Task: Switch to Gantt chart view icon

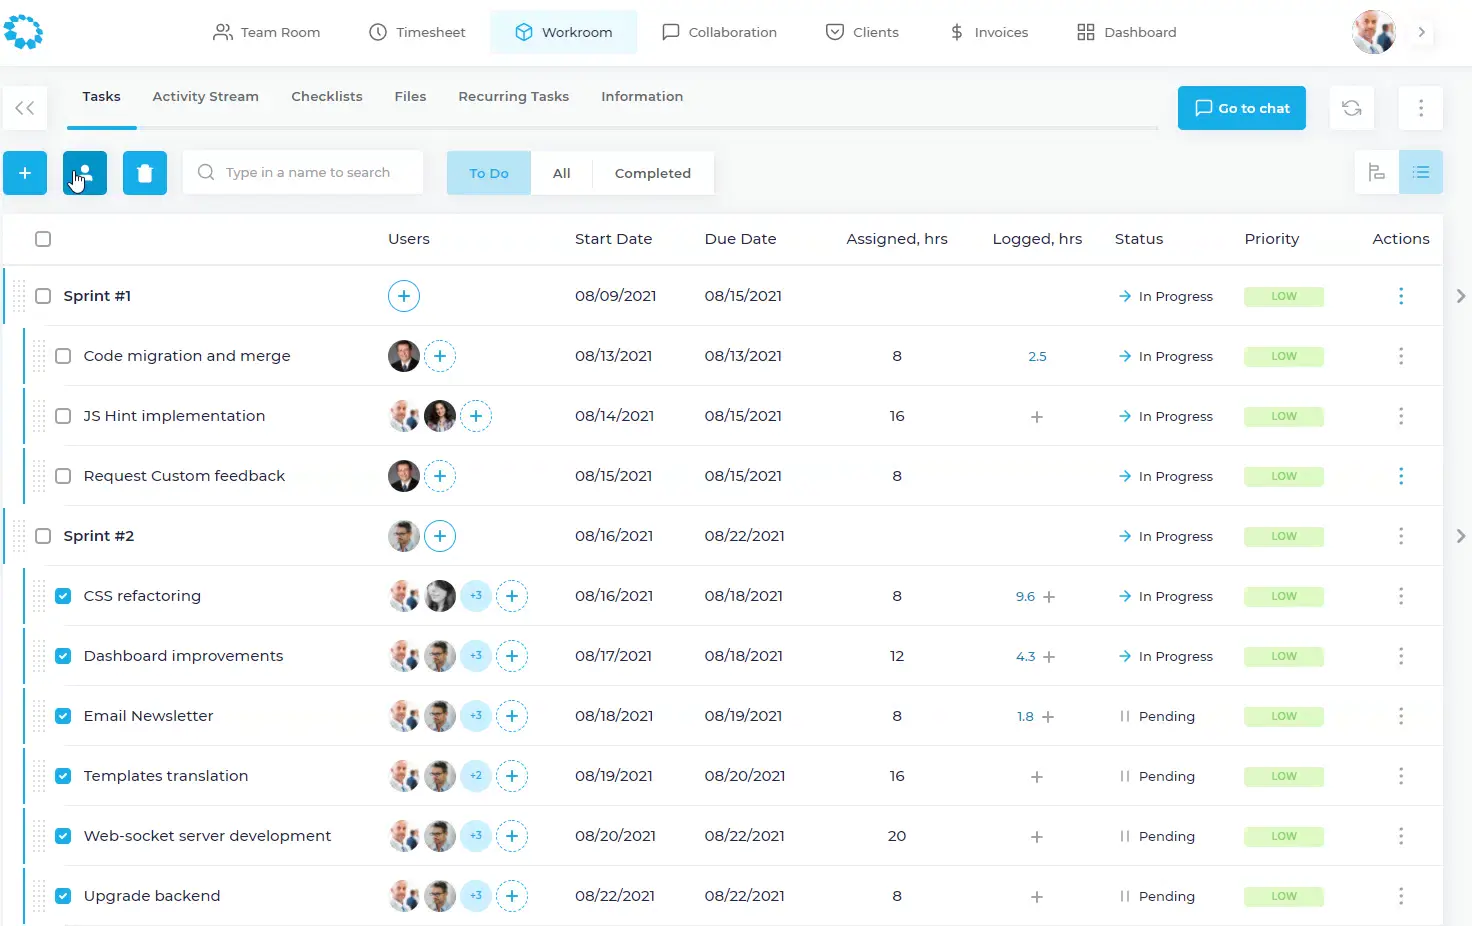Action: click(1376, 173)
